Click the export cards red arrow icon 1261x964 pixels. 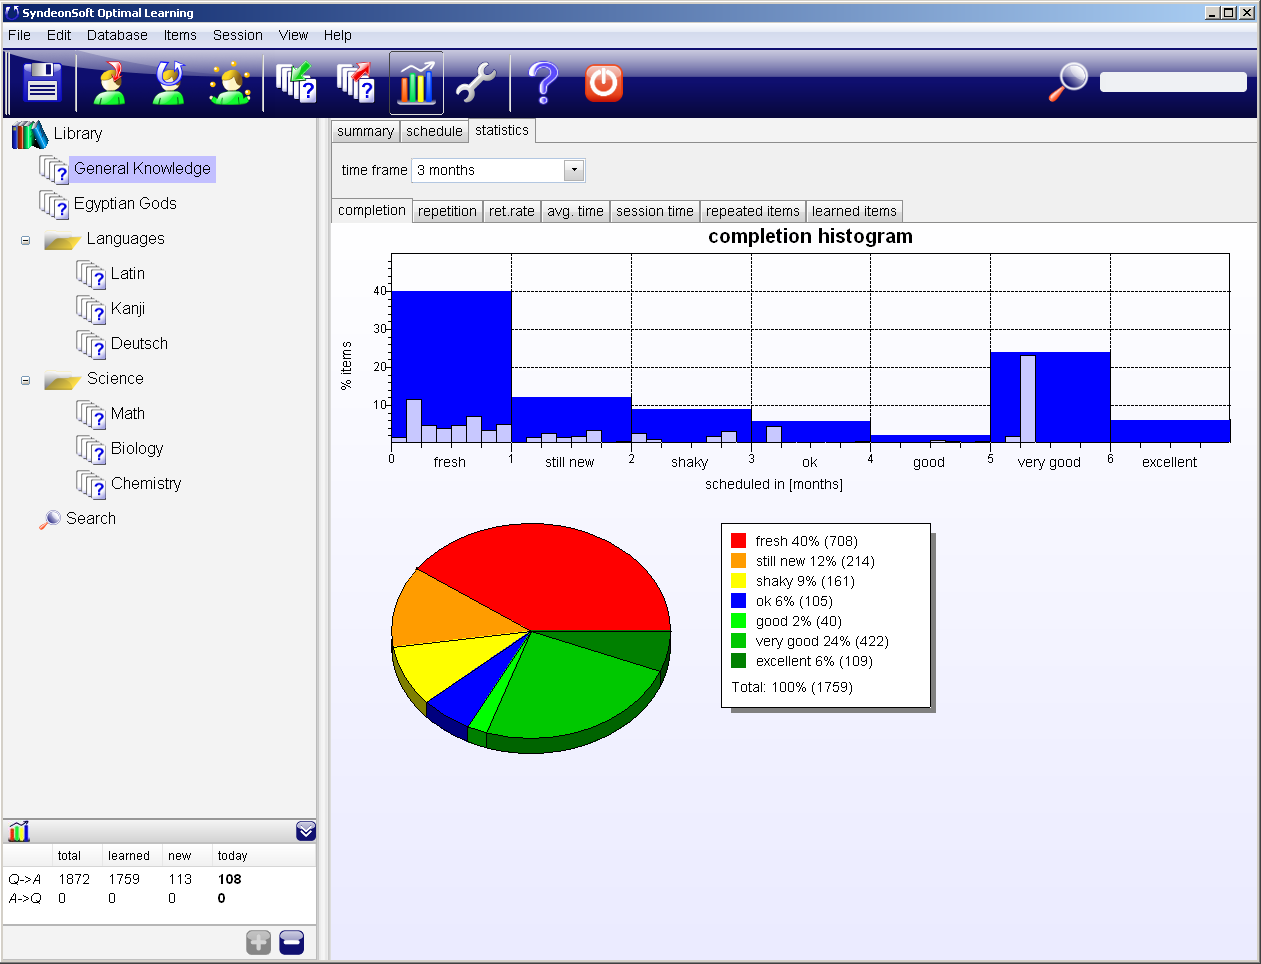pos(356,83)
